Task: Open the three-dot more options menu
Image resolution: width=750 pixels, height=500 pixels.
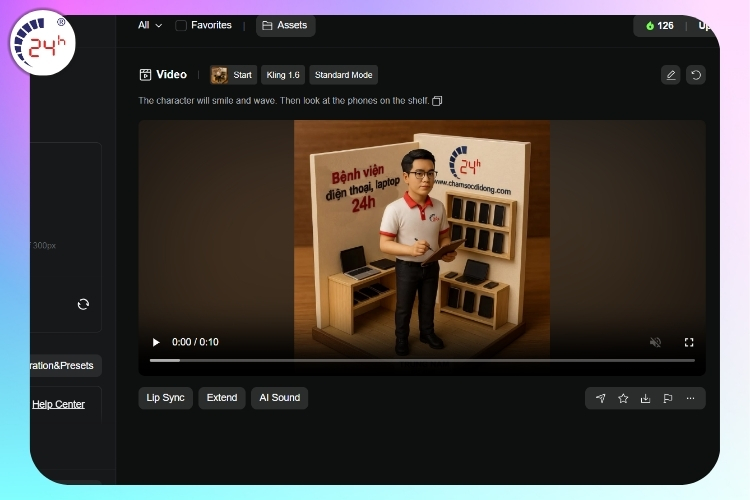Action: [x=690, y=398]
